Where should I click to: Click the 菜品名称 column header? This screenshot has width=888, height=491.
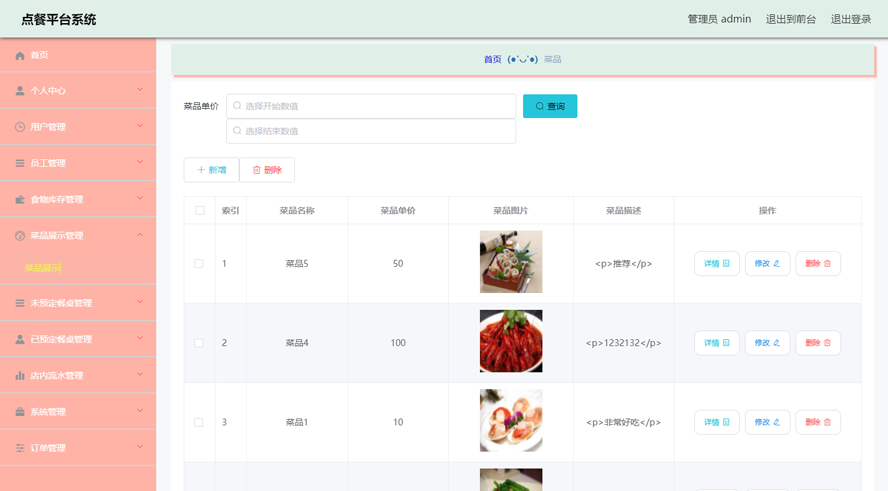point(297,211)
